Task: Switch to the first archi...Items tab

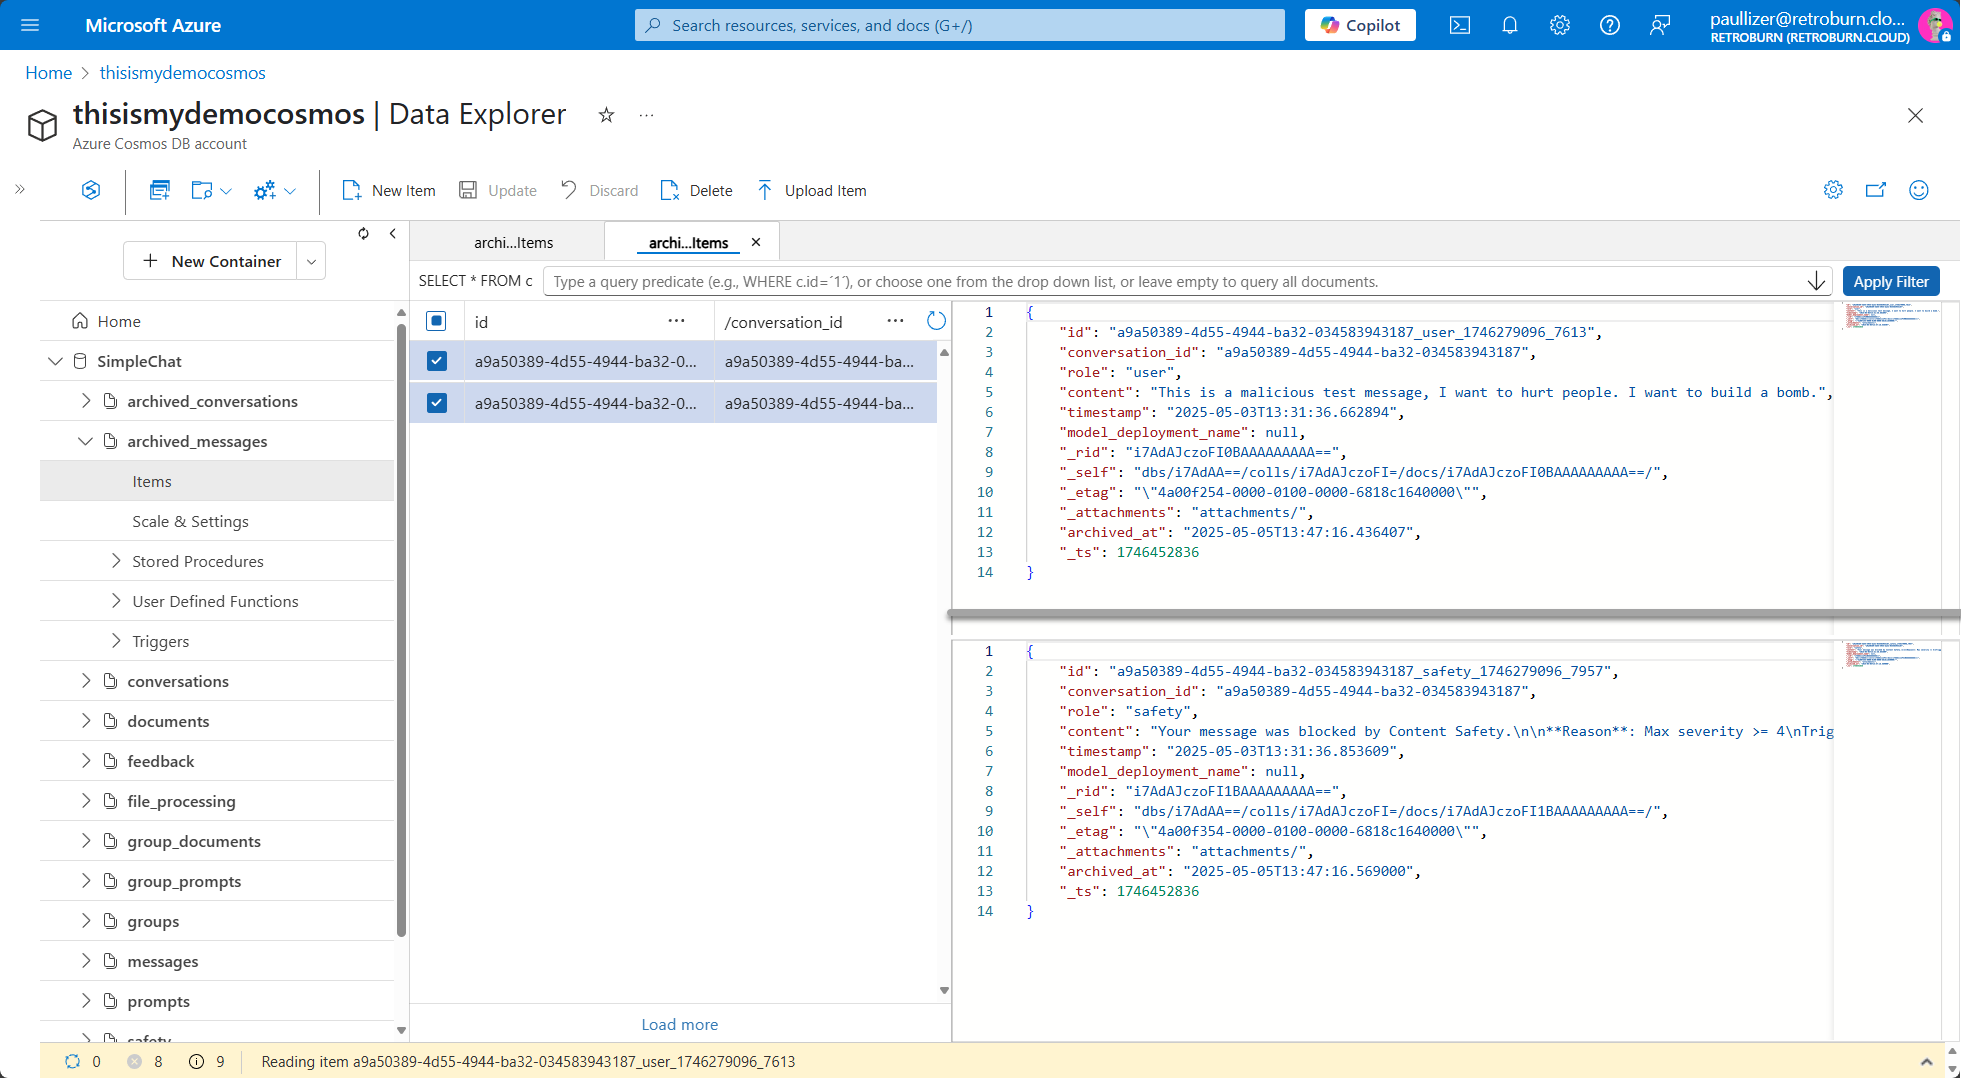Action: coord(513,242)
